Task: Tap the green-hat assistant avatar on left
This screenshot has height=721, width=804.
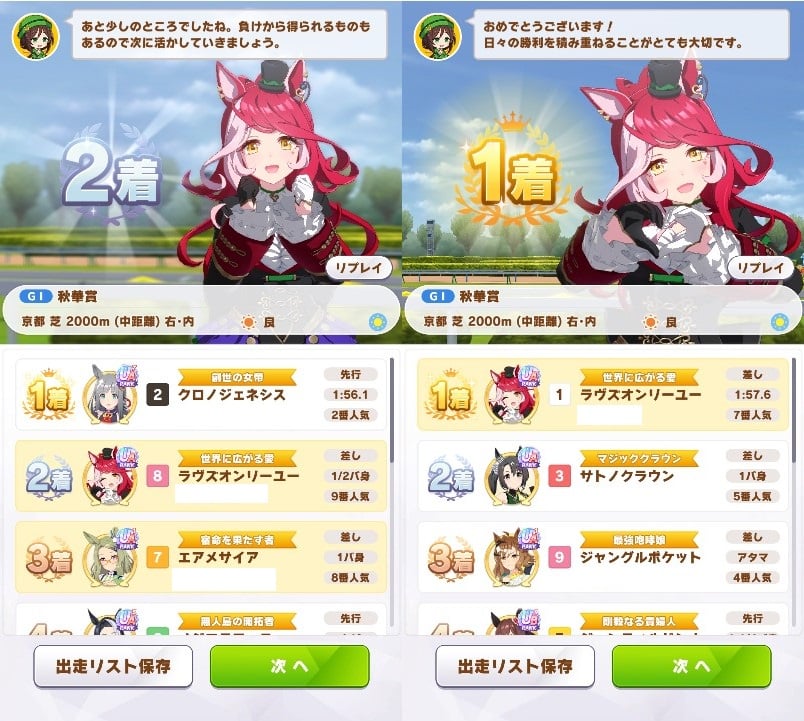Action: pyautogui.click(x=35, y=37)
